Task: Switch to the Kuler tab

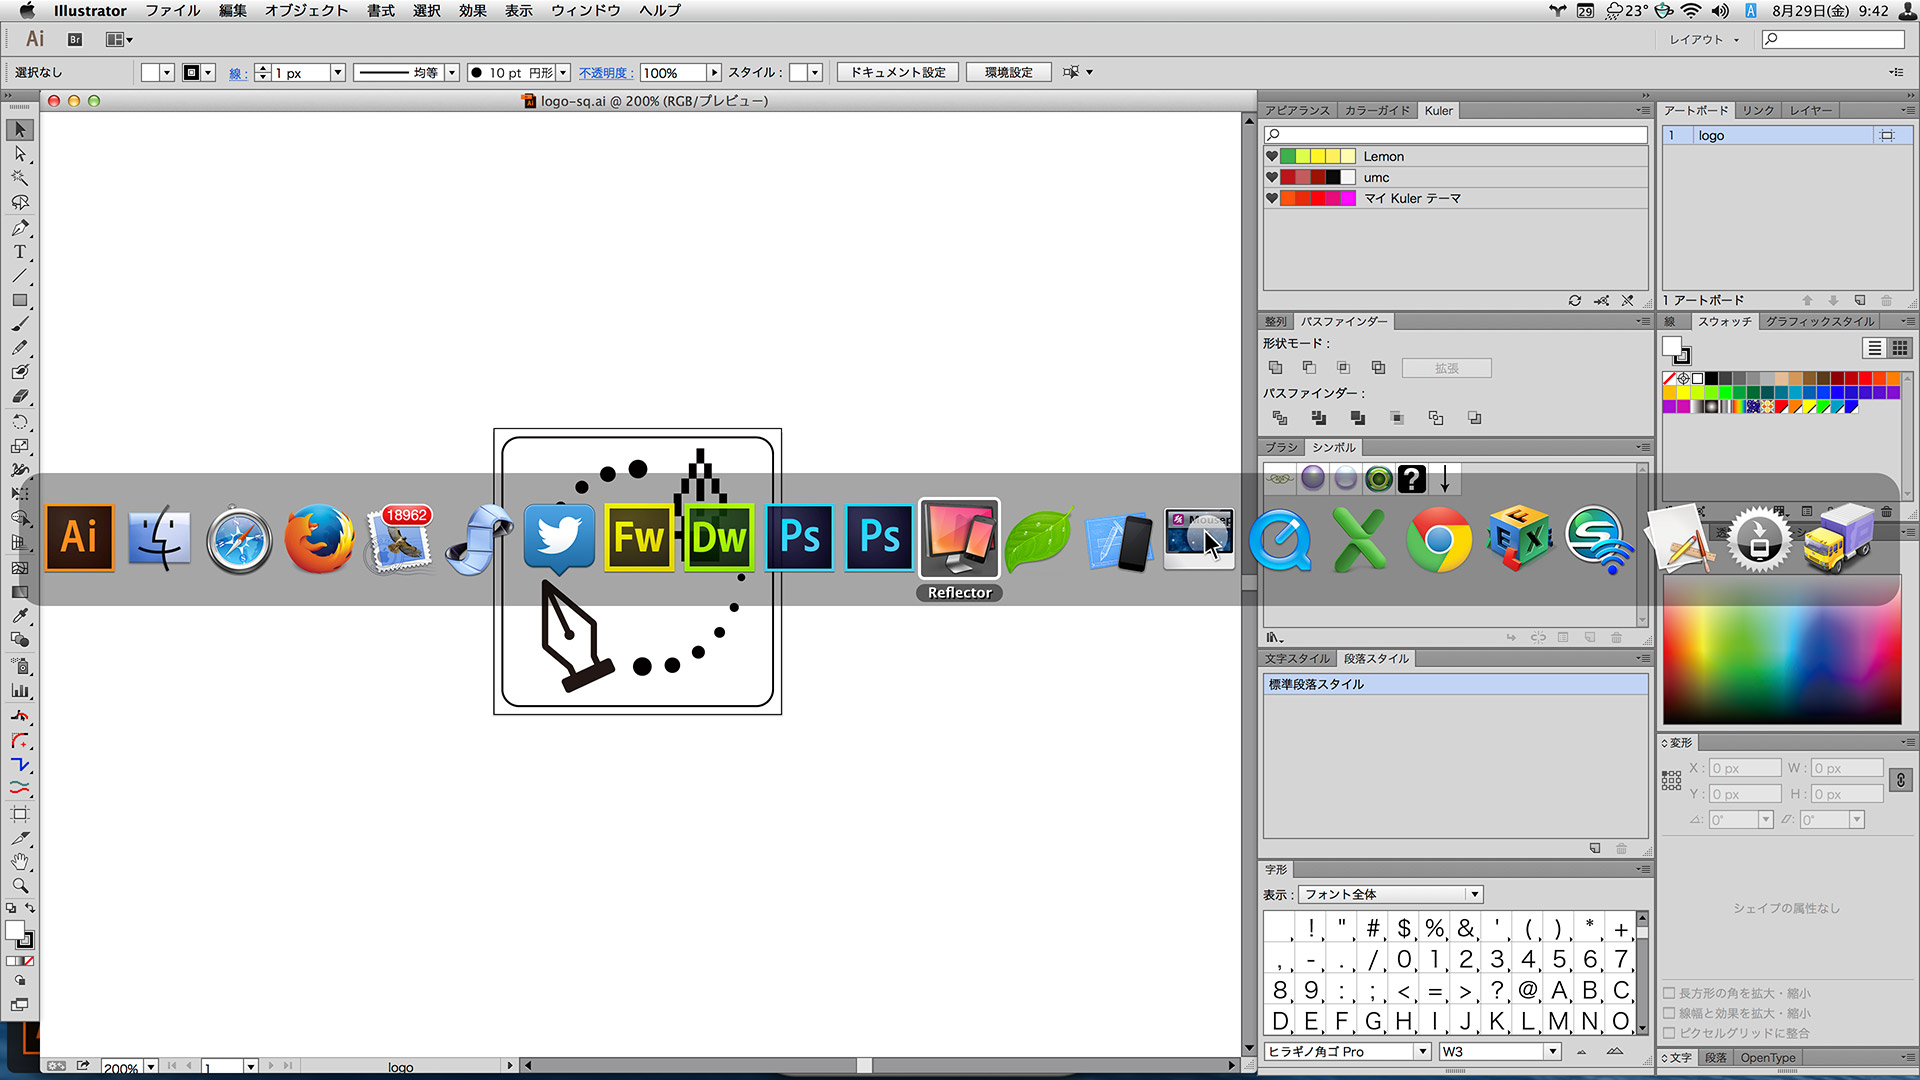Action: tap(1439, 109)
